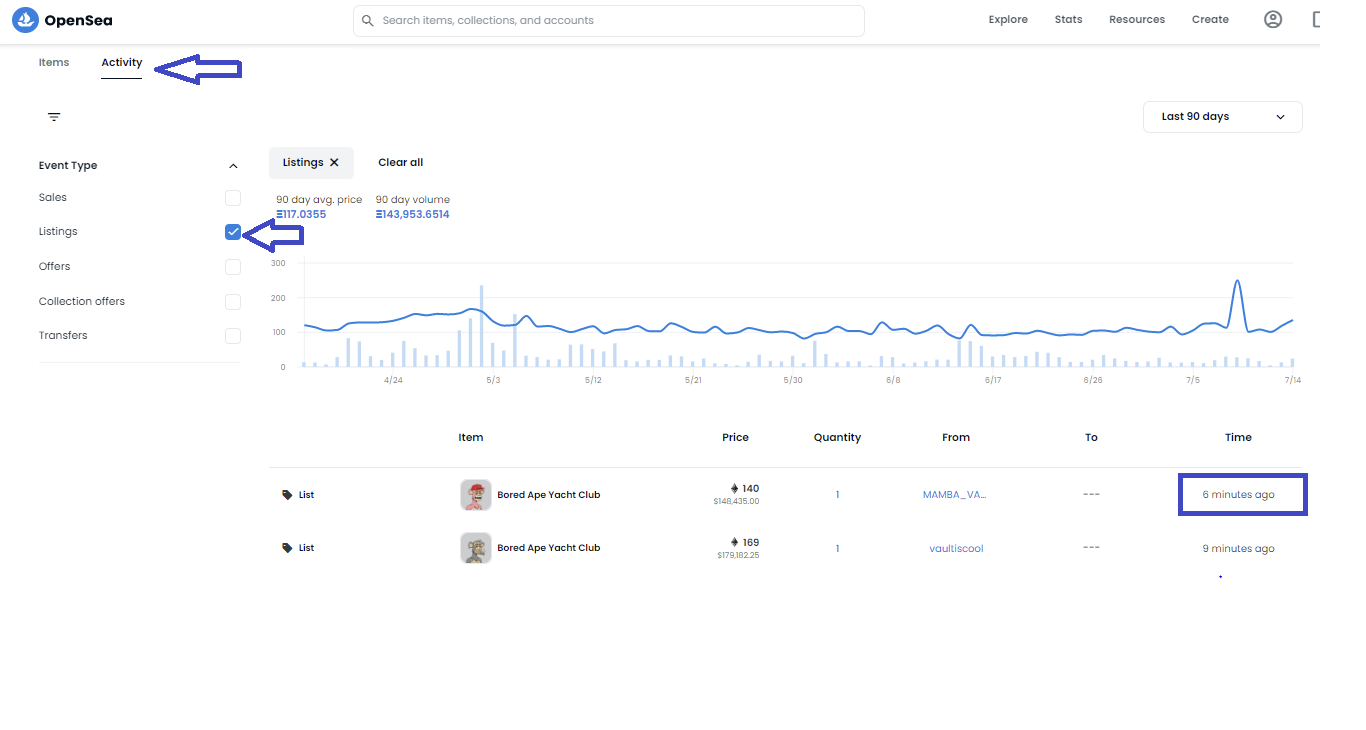
Task: Click the From column header
Action: [956, 437]
